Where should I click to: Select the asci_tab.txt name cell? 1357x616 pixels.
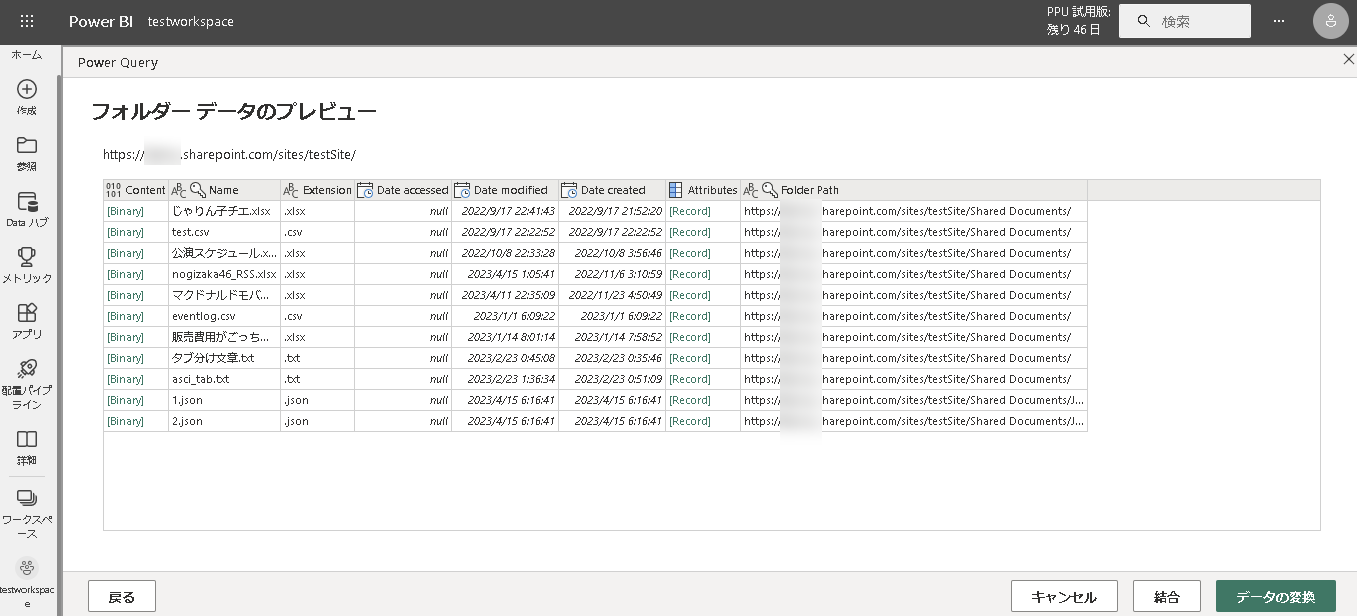pos(224,379)
